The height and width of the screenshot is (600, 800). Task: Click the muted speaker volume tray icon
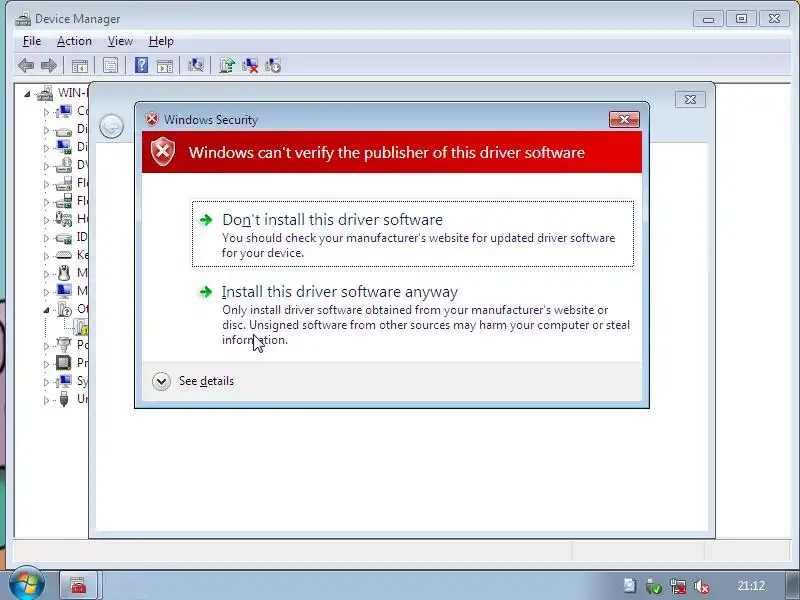(x=702, y=586)
